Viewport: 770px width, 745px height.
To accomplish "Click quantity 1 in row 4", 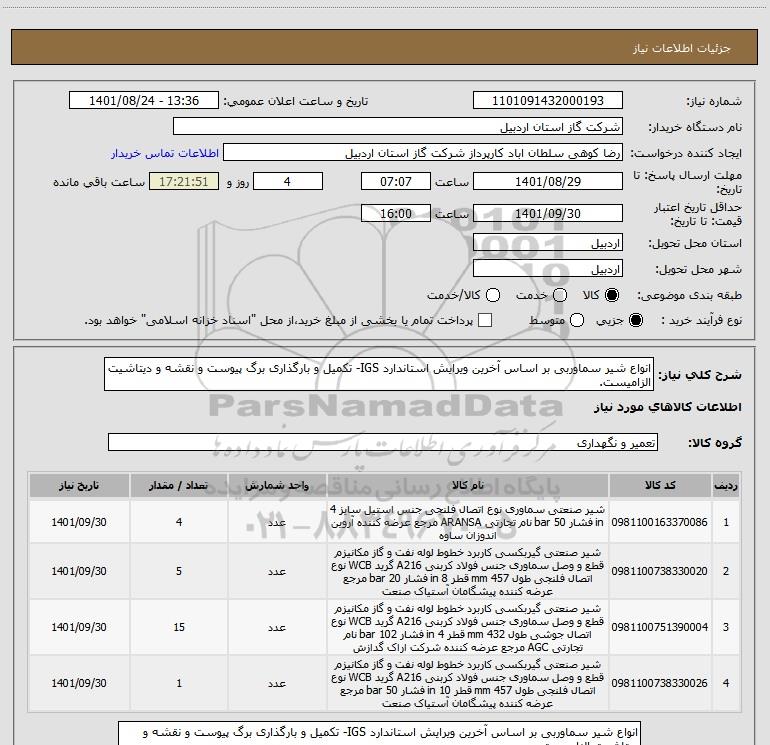I will [x=179, y=683].
